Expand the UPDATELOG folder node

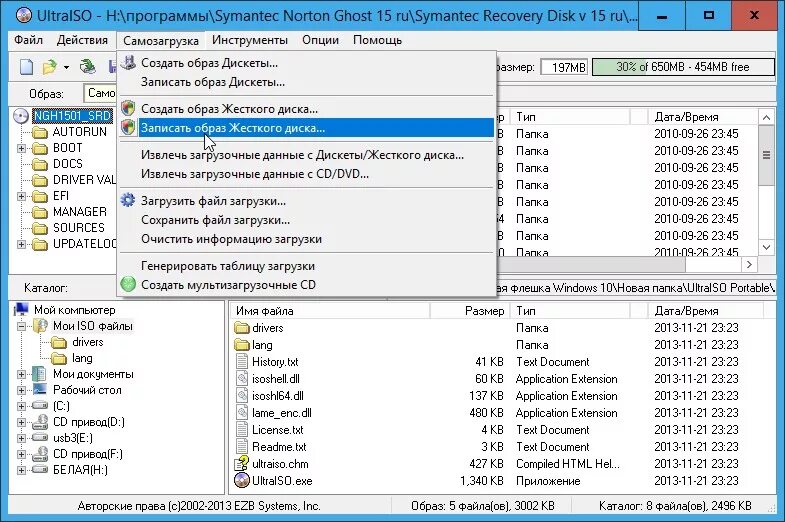point(21,244)
